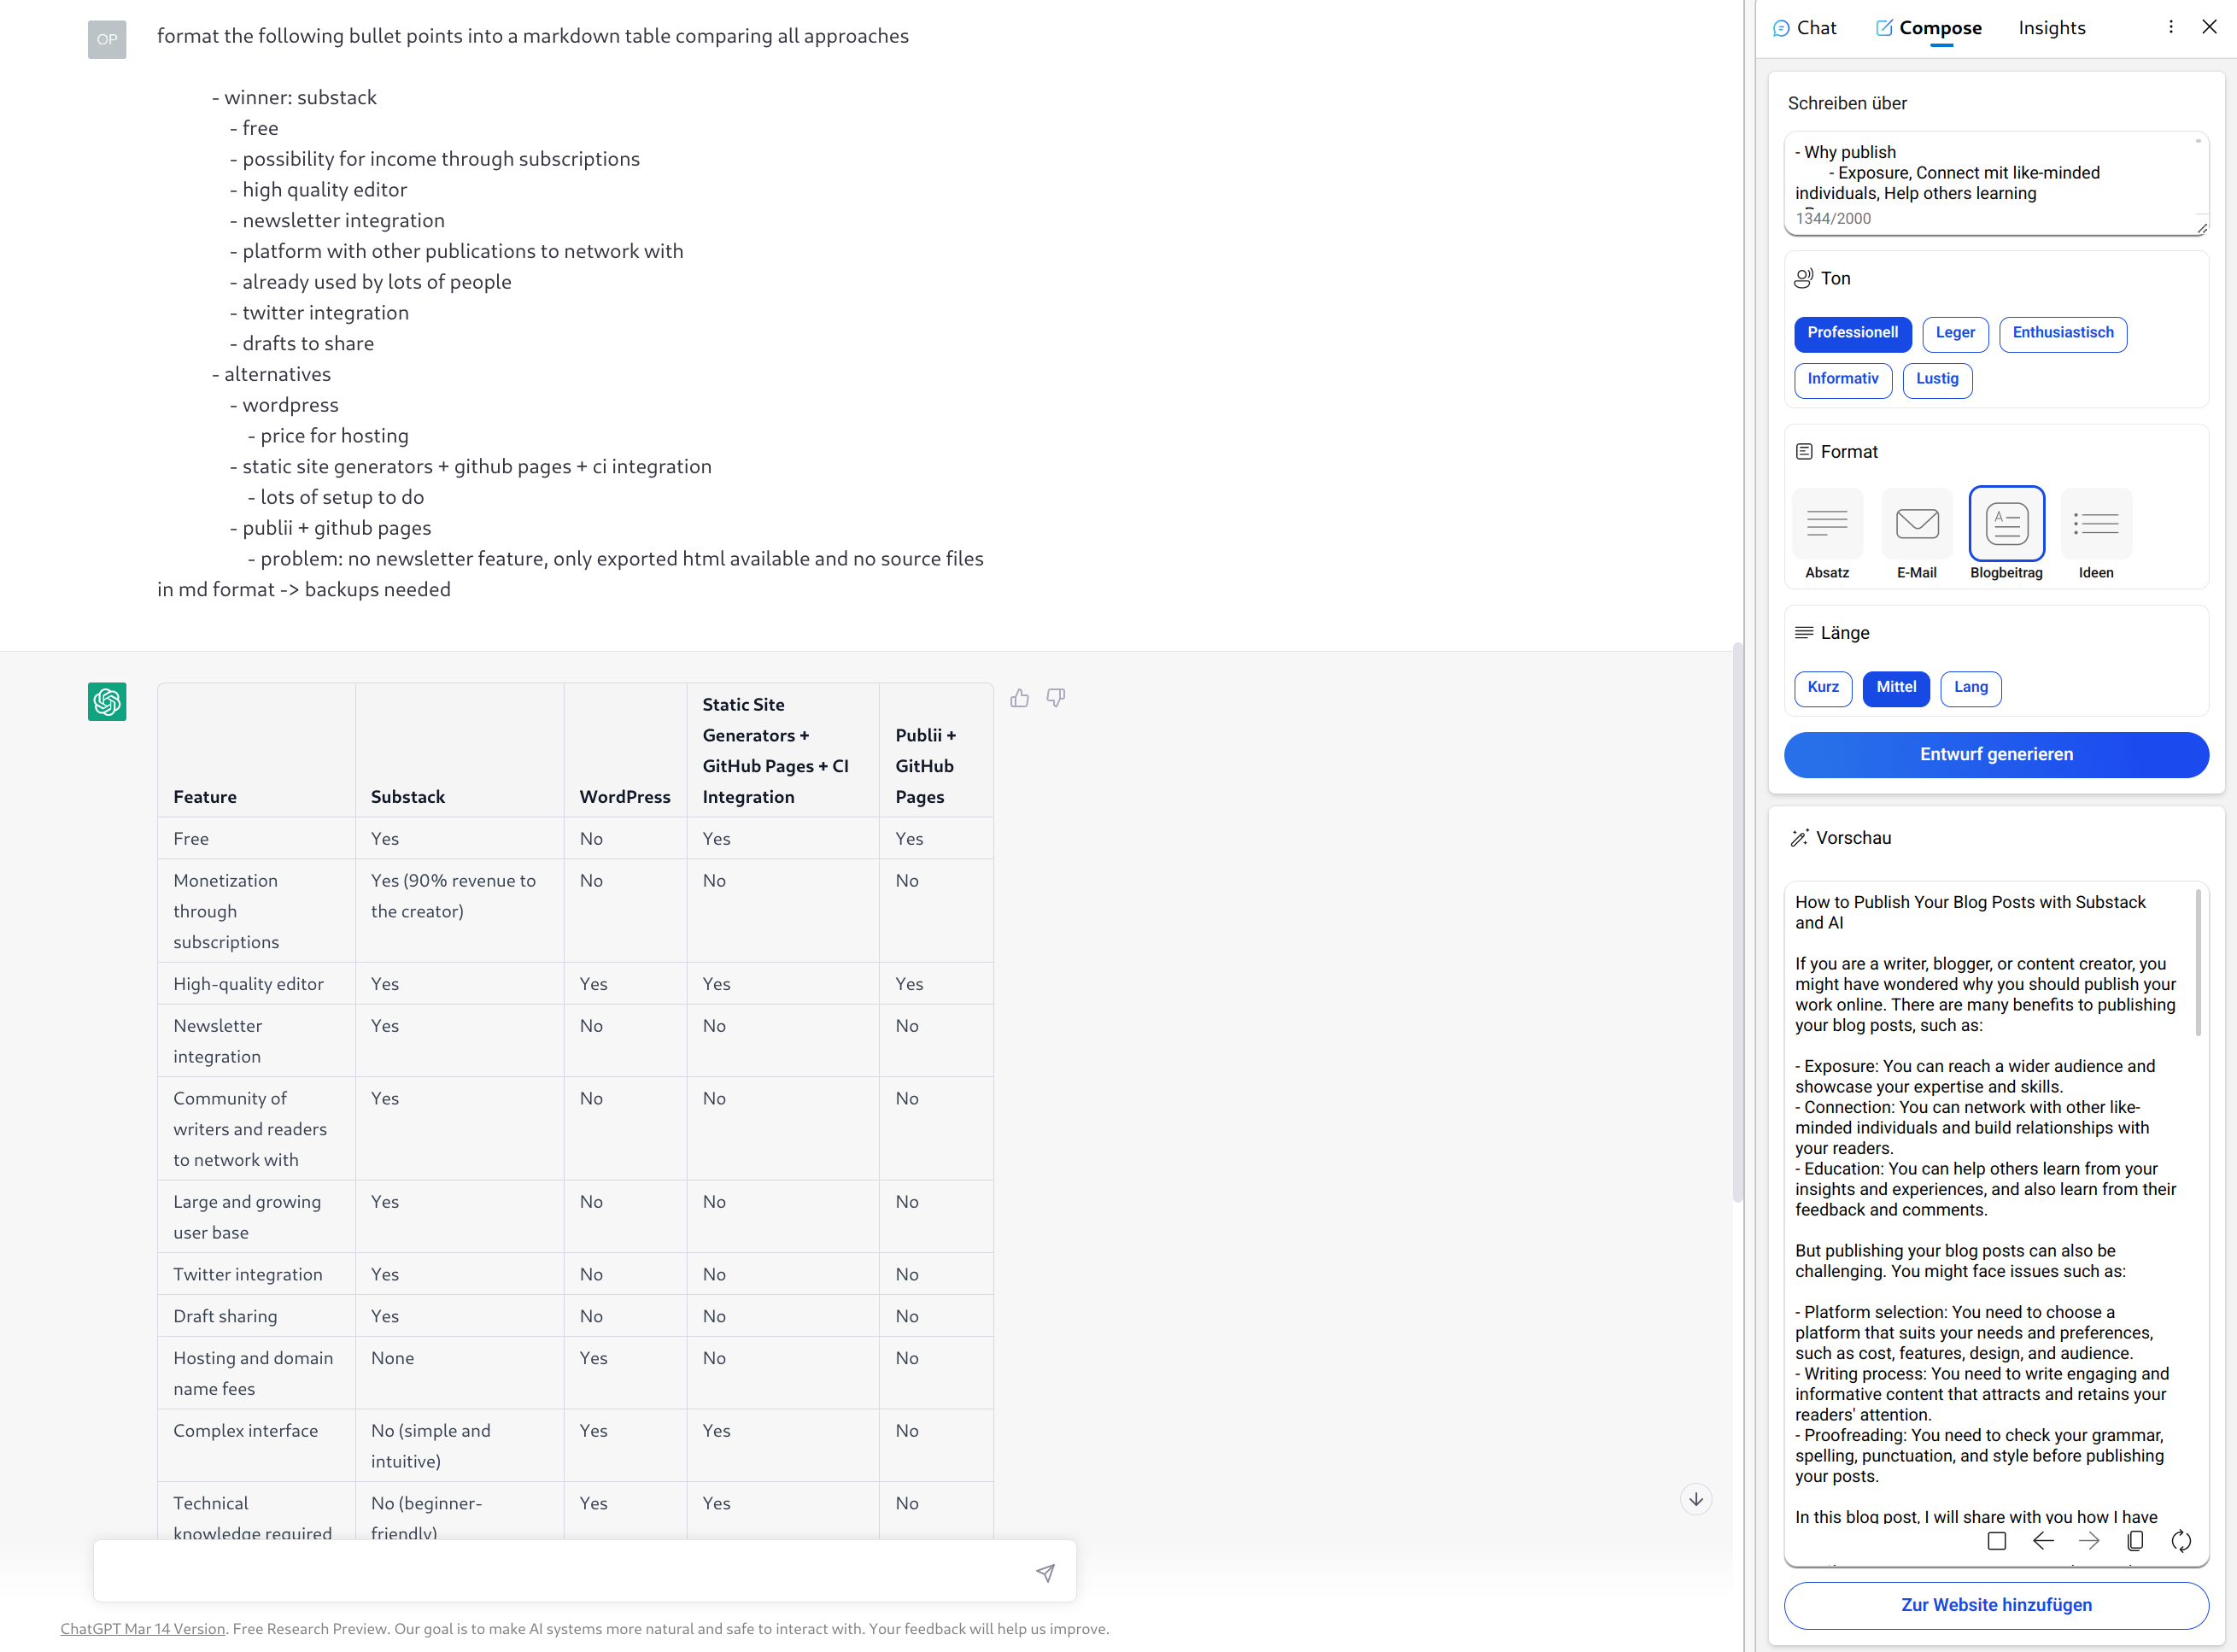
Task: Go to next draft with right arrow
Action: point(2089,1541)
